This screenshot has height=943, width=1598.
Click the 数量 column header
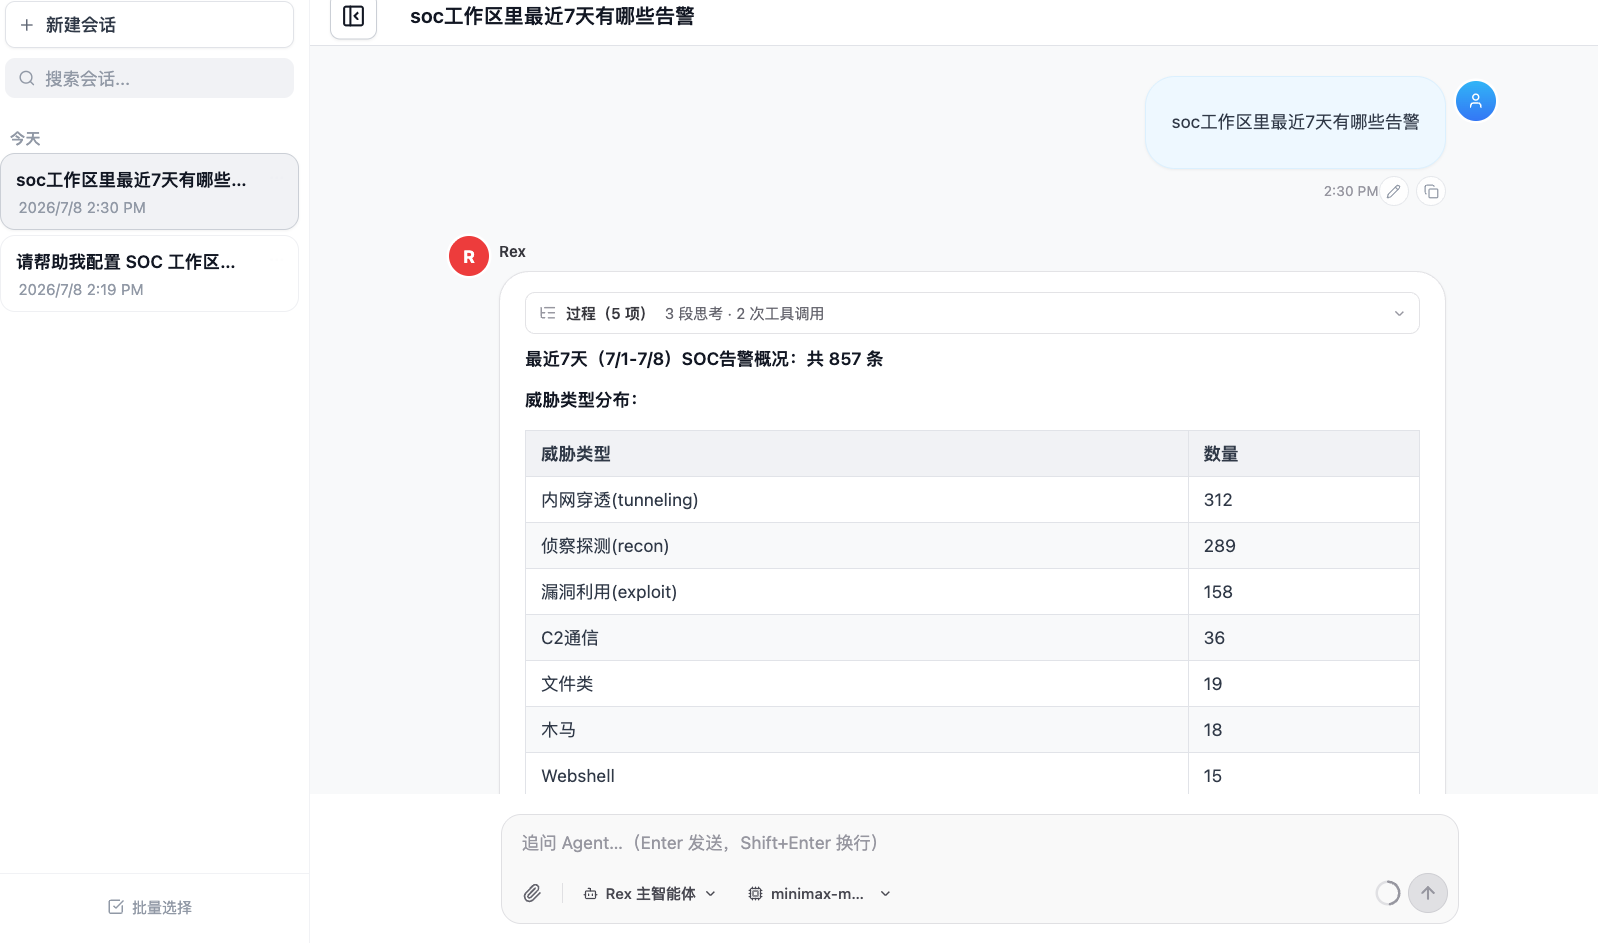coord(1303,454)
